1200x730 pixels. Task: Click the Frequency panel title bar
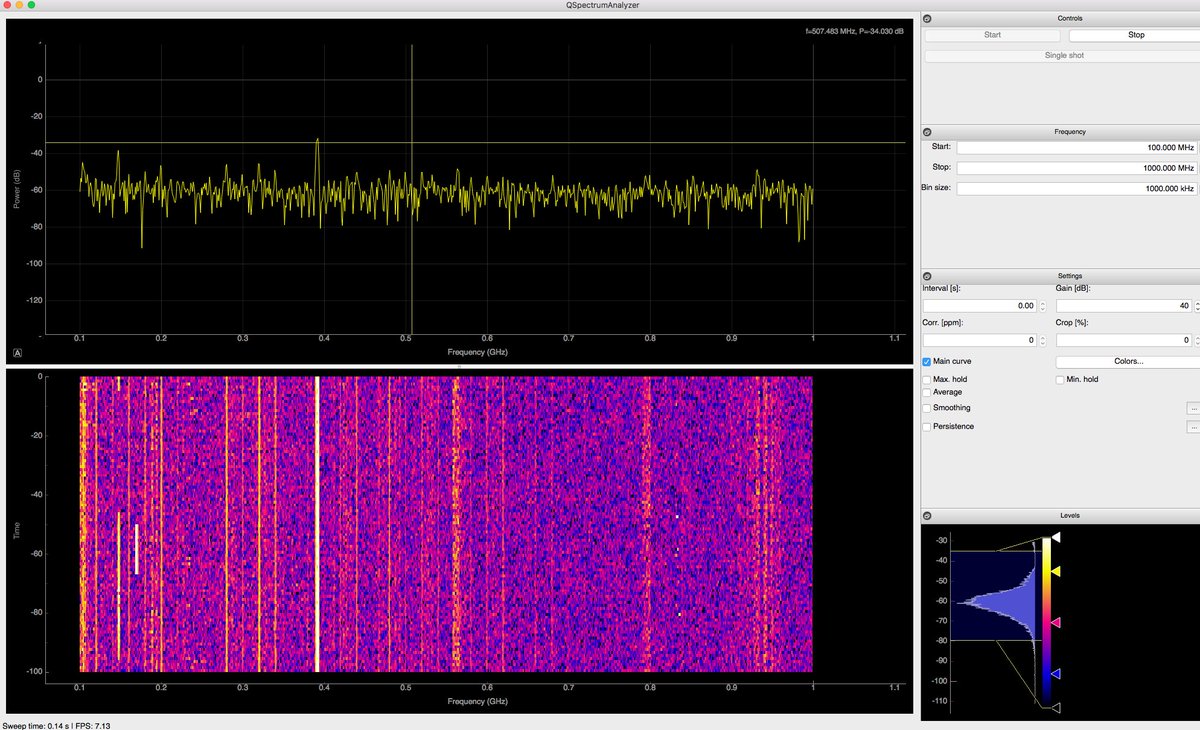pos(1060,132)
